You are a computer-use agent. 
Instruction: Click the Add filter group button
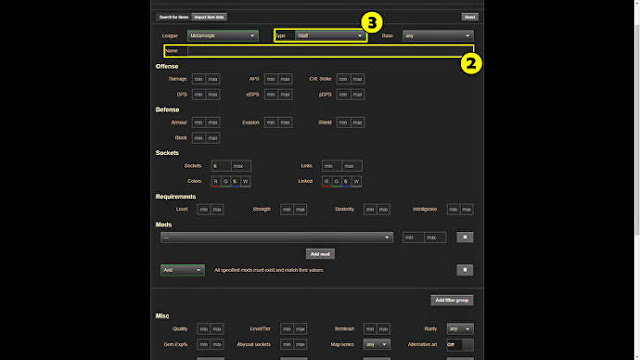(x=452, y=300)
